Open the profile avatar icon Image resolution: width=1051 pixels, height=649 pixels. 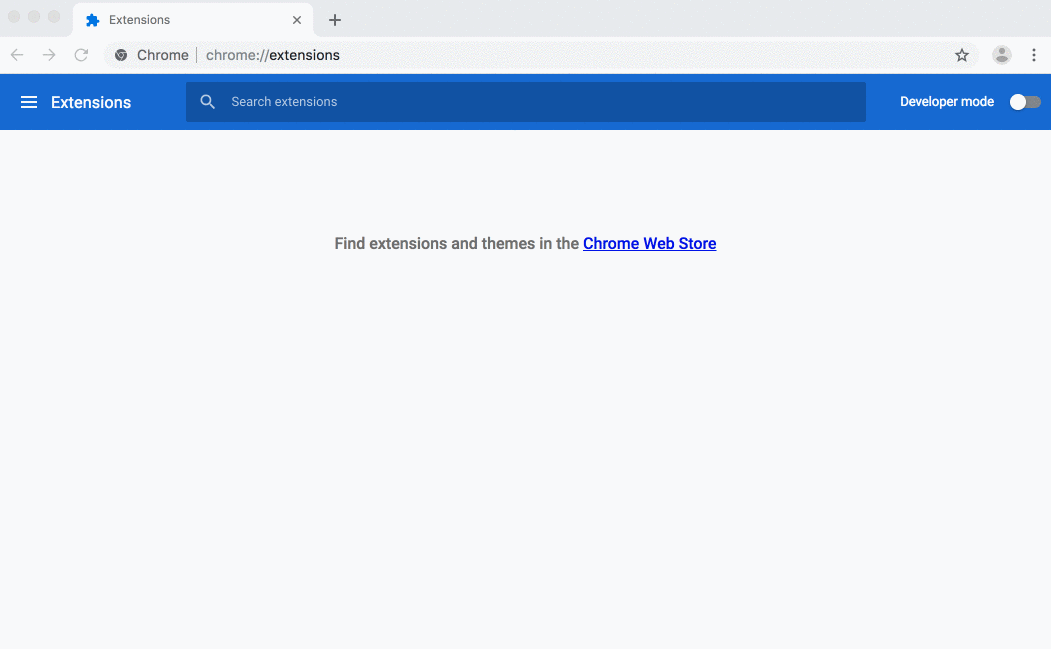tap(1001, 55)
